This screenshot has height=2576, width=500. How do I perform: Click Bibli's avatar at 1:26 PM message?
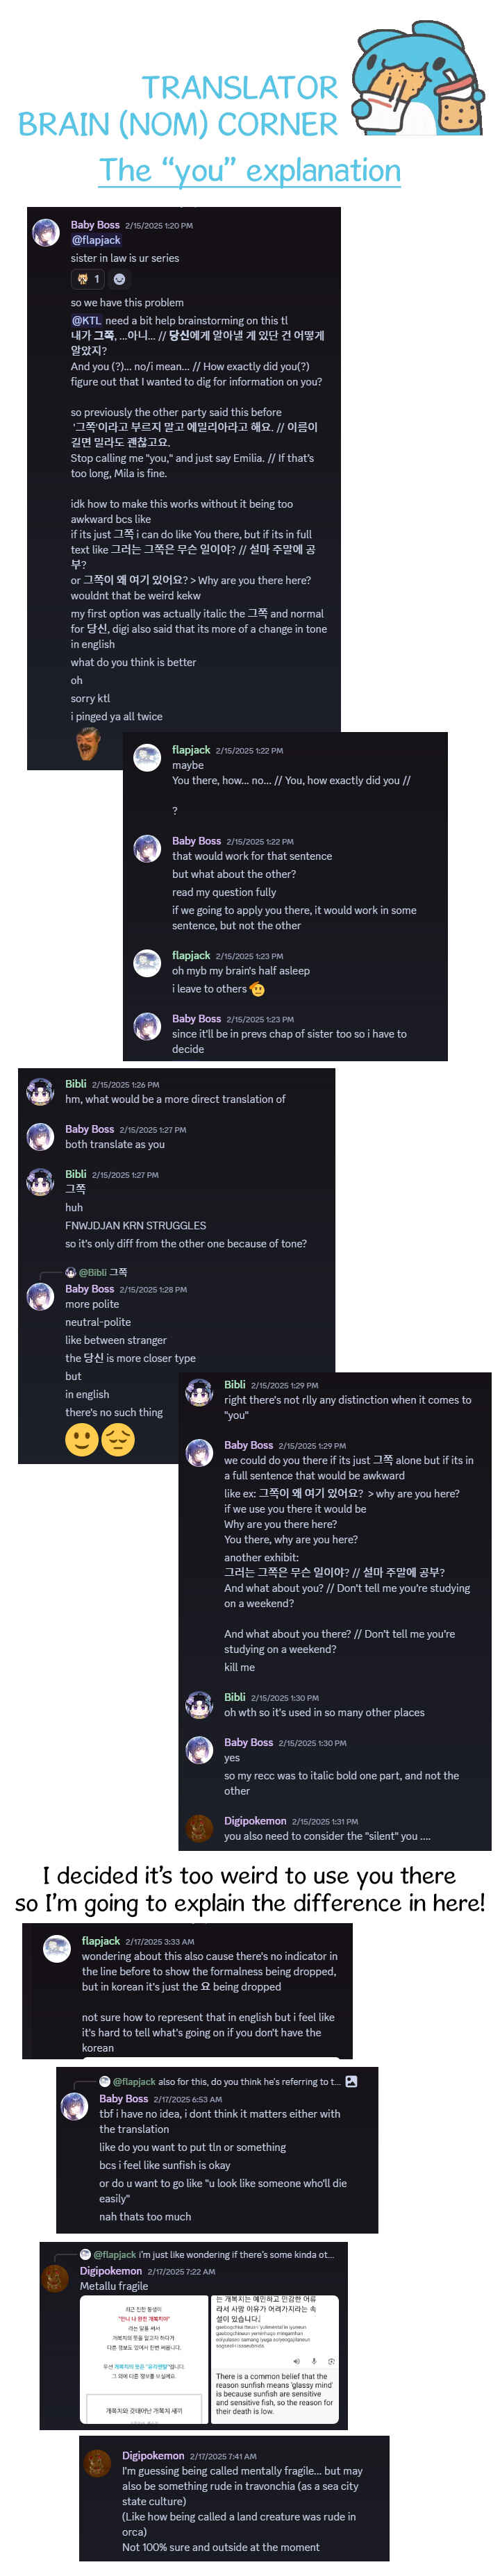click(x=40, y=1091)
